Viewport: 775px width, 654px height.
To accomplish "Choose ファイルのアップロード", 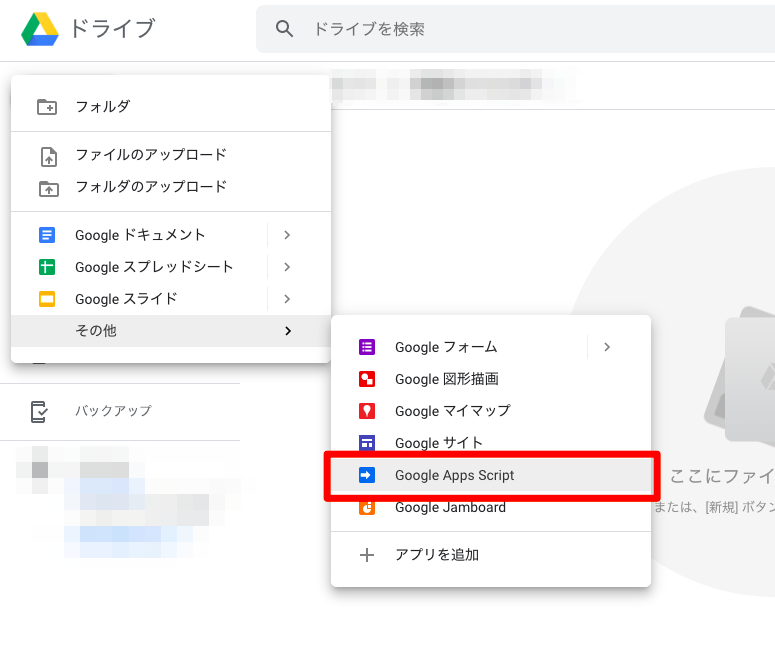I will click(x=171, y=155).
